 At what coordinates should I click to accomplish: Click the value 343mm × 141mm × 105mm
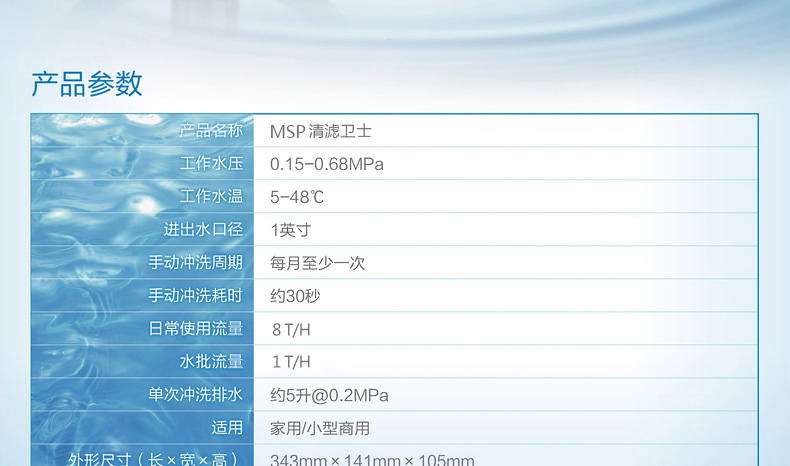372,459
